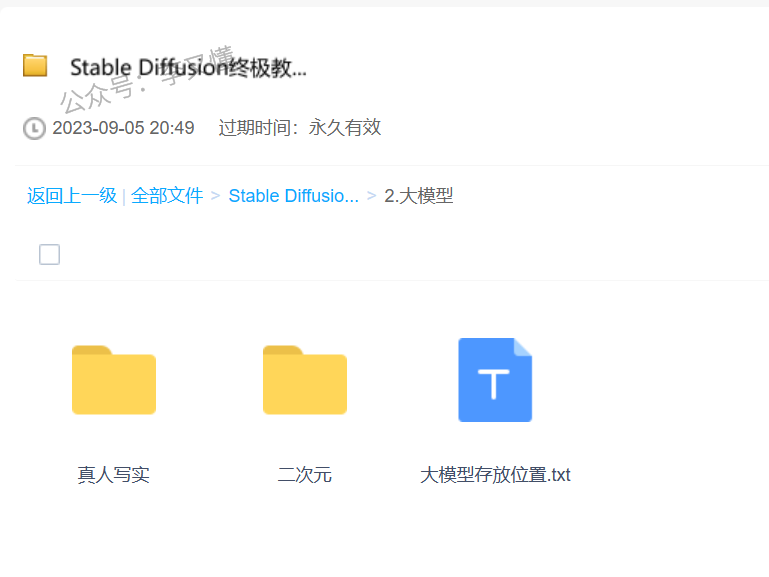
Task: Open the 真人写实 folder icon
Action: pos(114,380)
